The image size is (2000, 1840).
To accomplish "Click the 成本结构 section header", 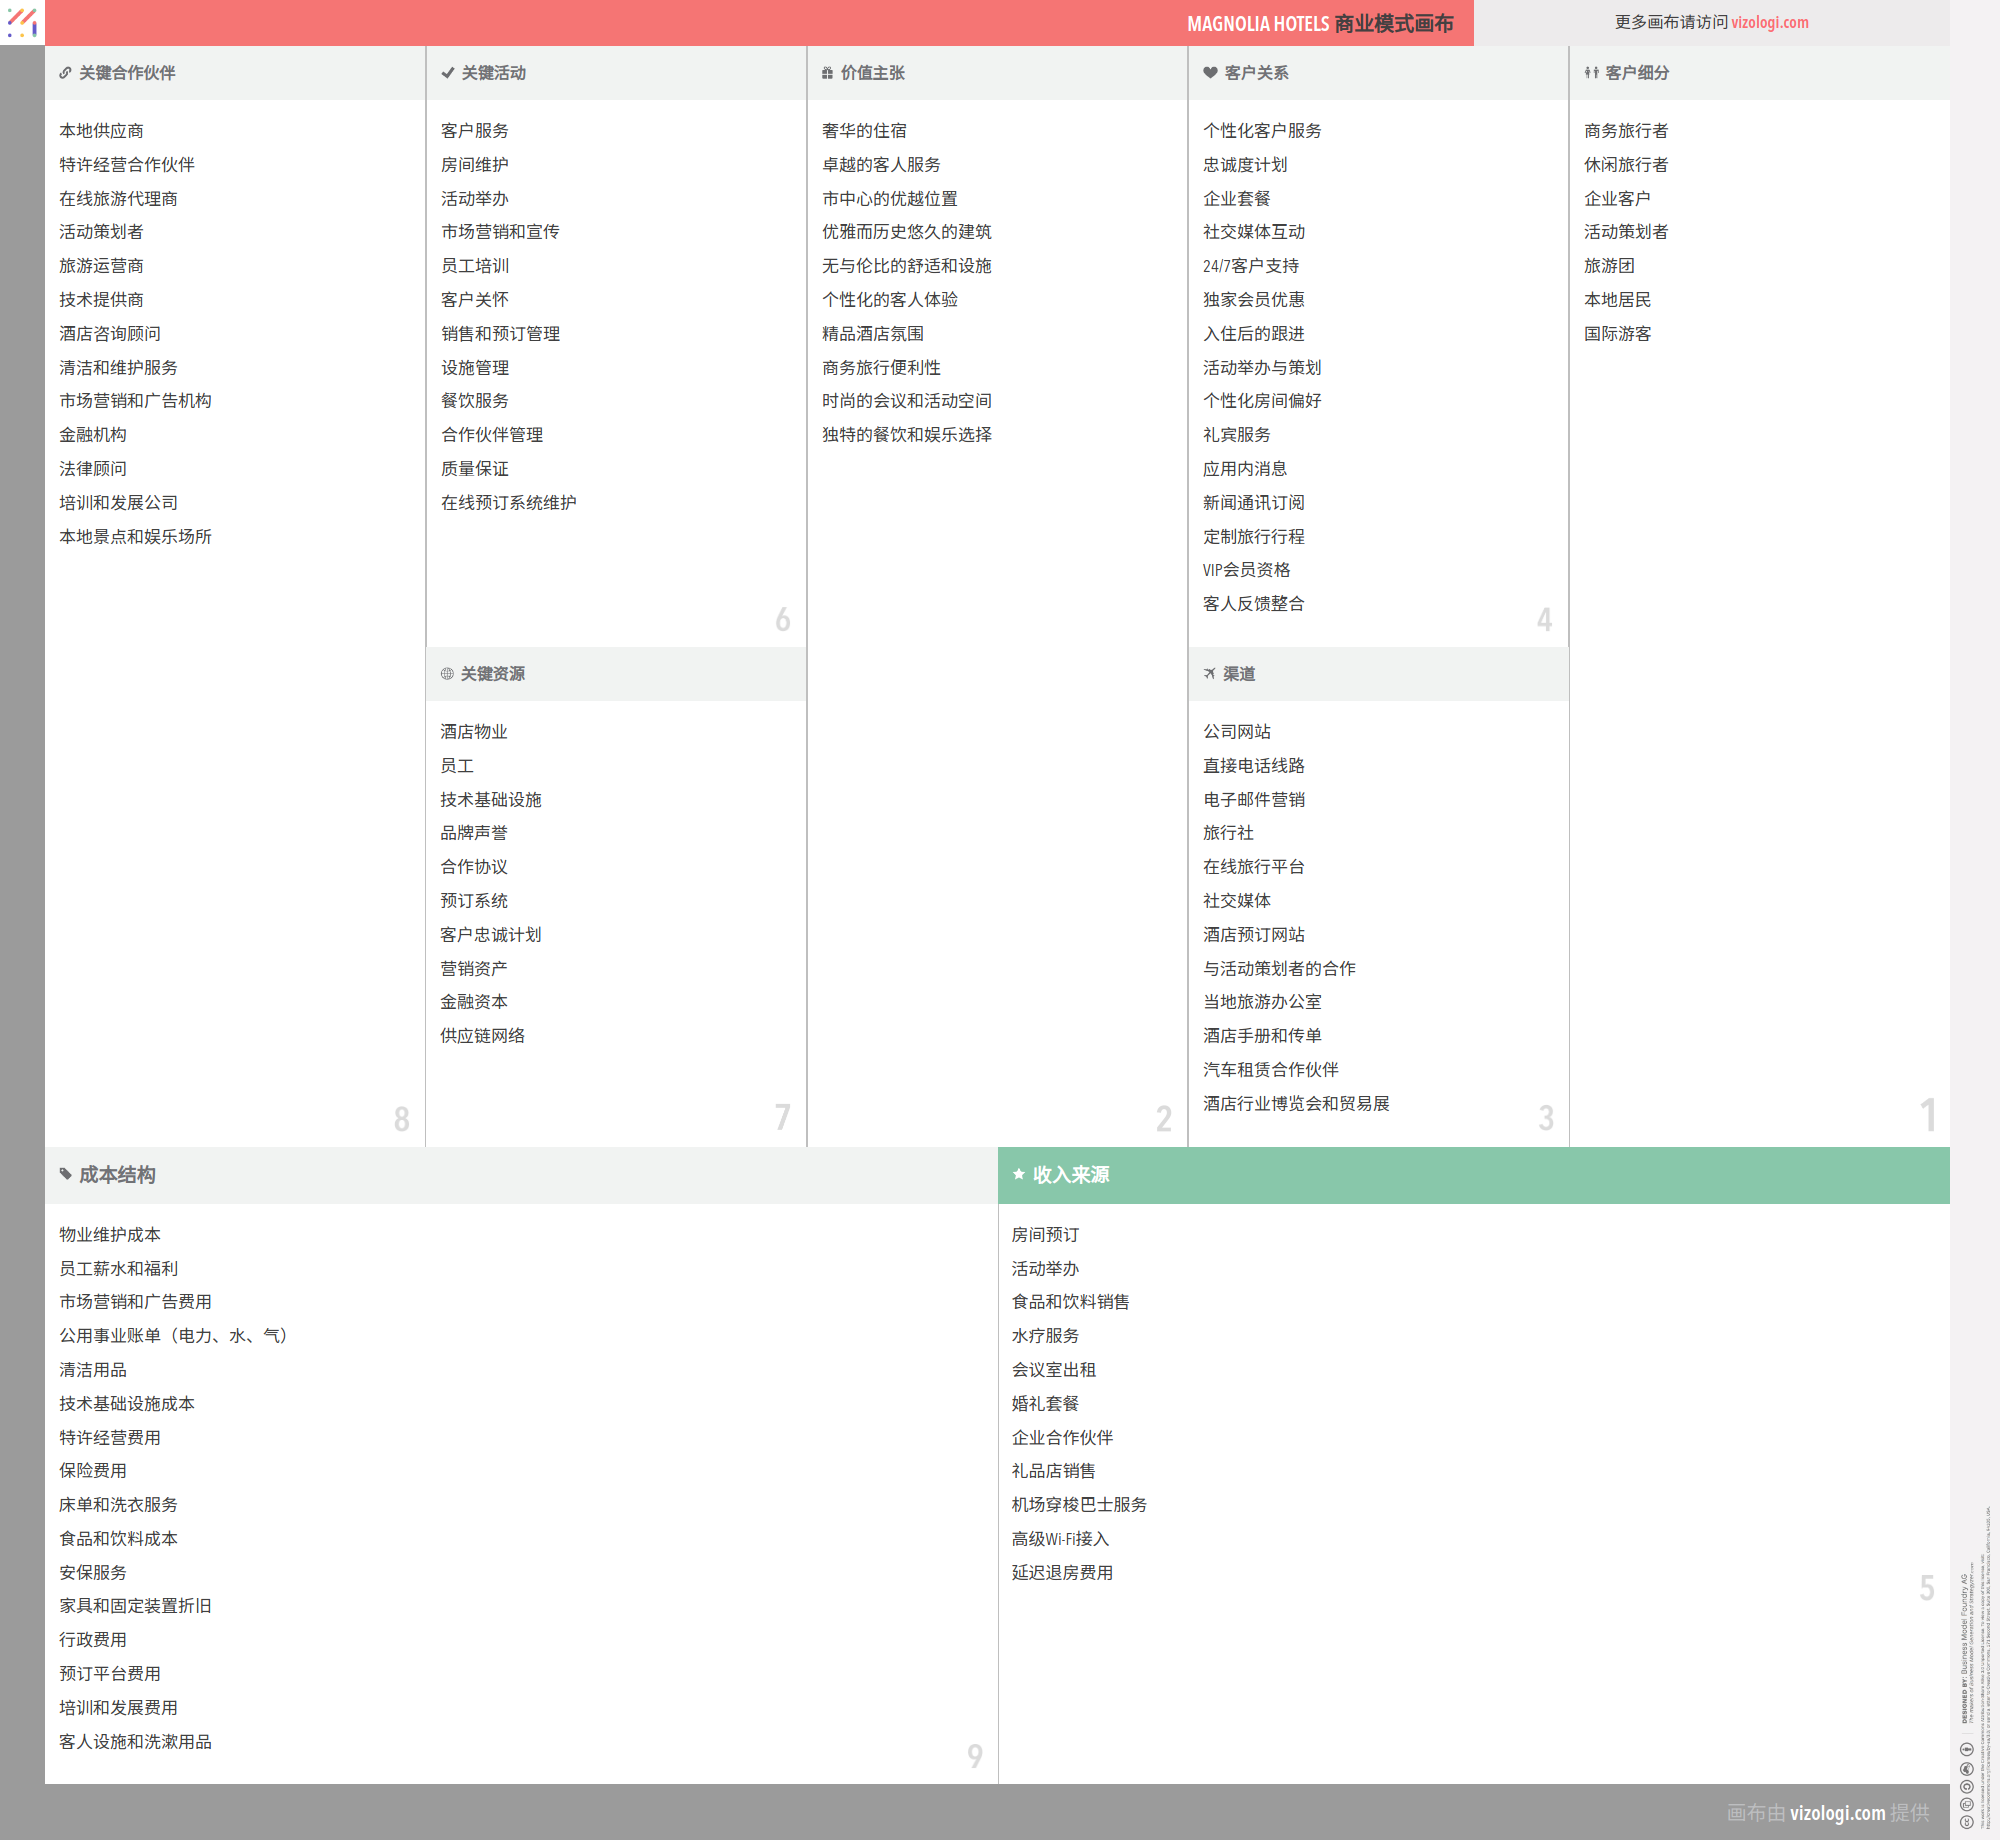I will tap(117, 1175).
